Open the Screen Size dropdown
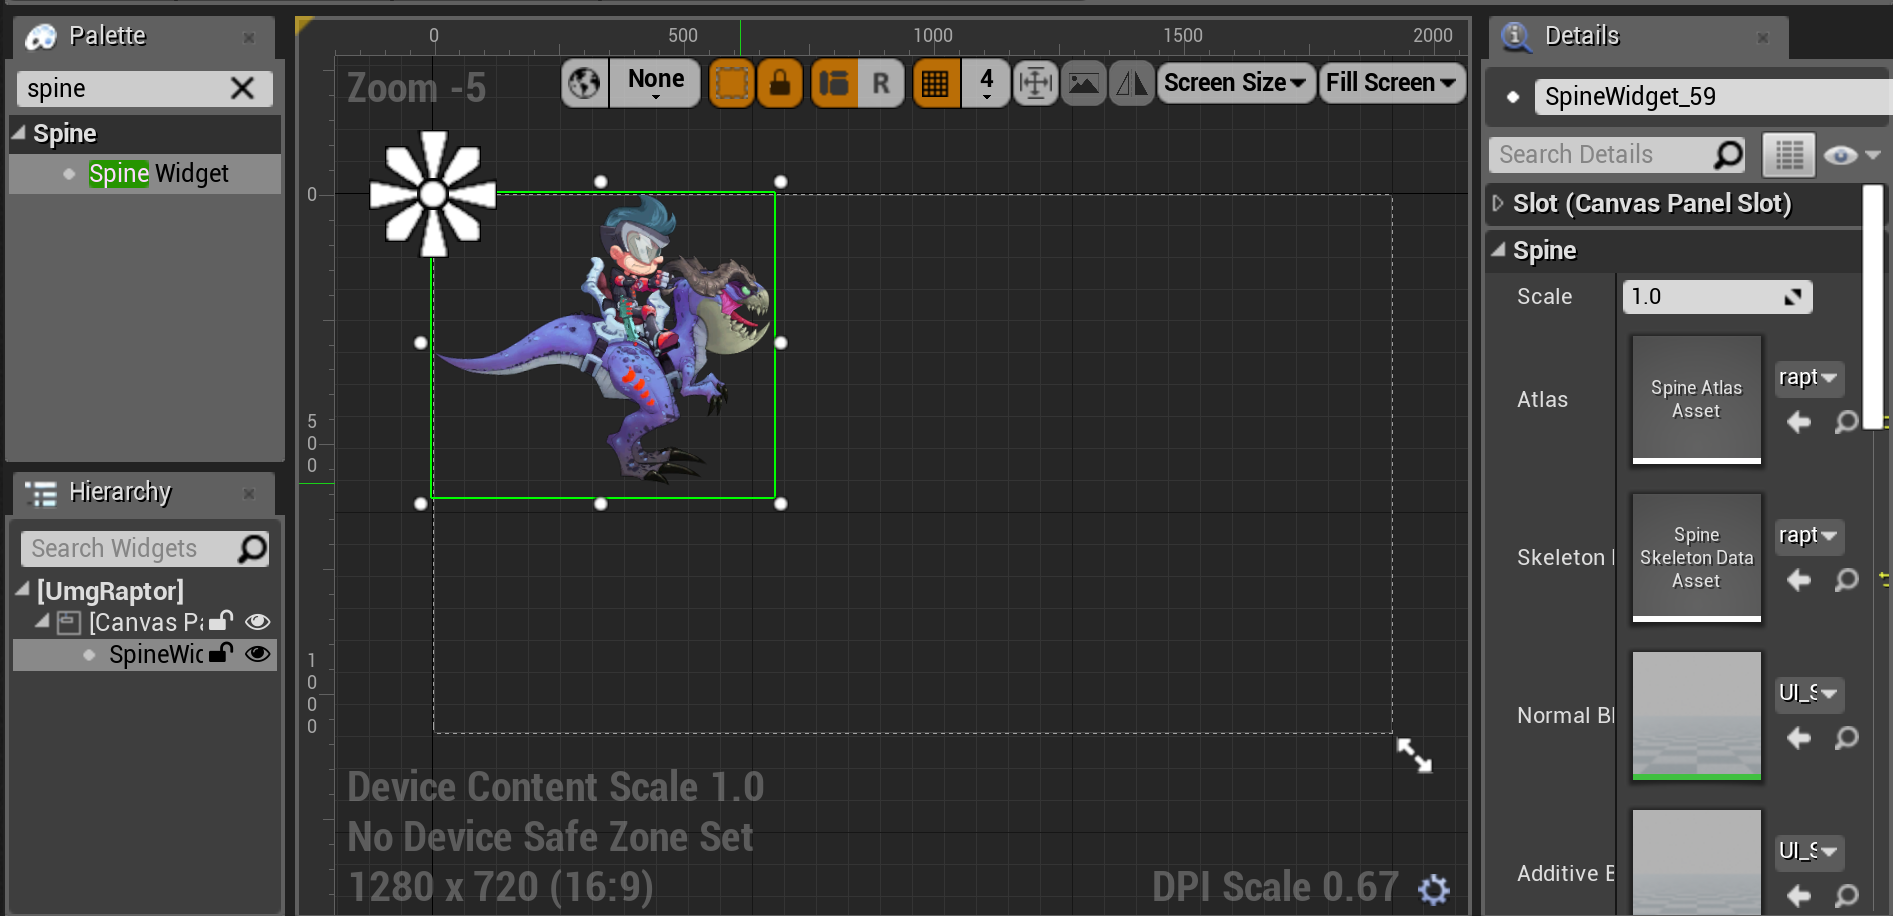 pos(1234,83)
